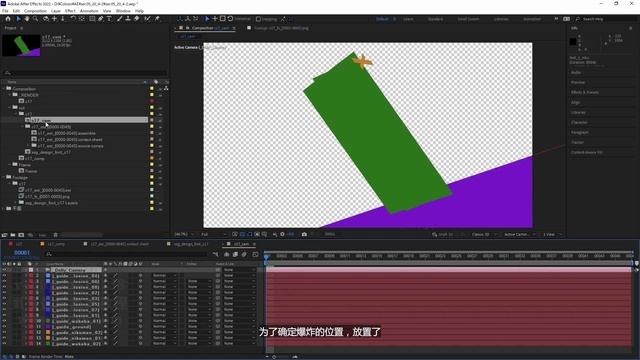Select the Clone Stamp tool

[128, 19]
